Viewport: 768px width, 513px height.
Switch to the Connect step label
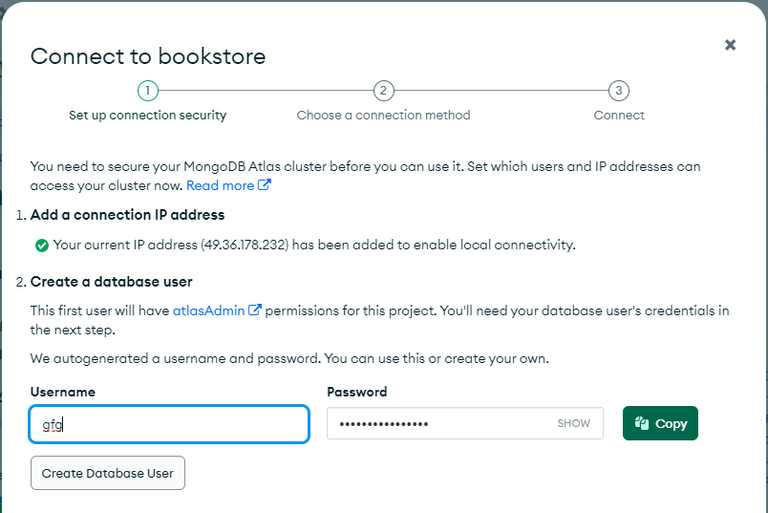[619, 115]
